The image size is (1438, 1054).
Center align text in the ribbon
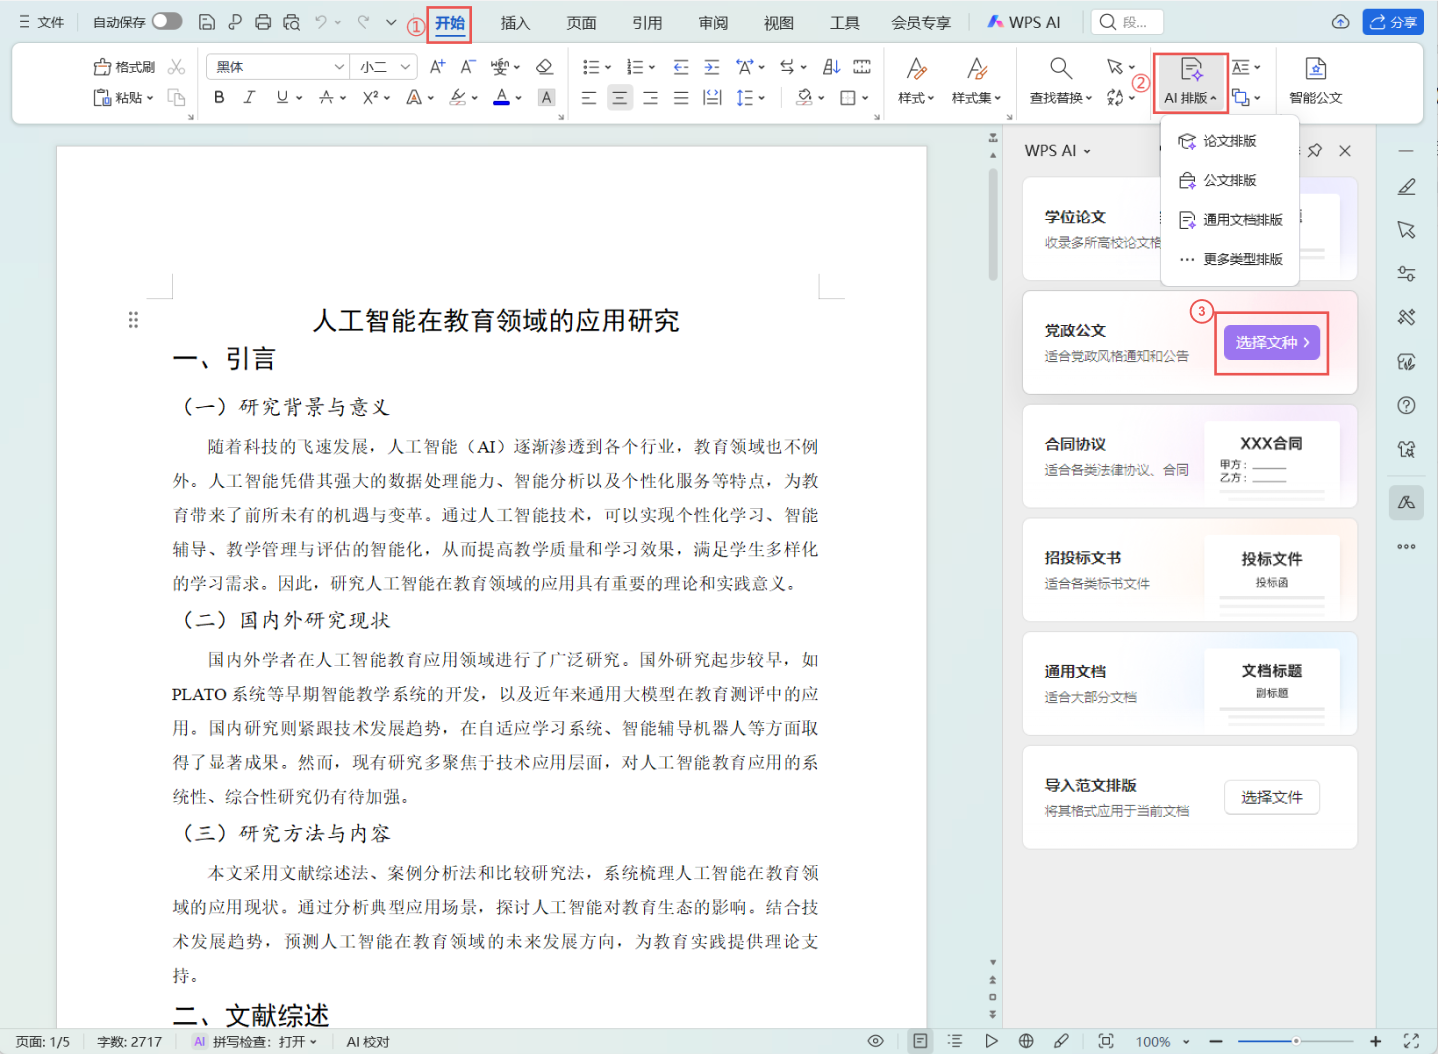(620, 98)
